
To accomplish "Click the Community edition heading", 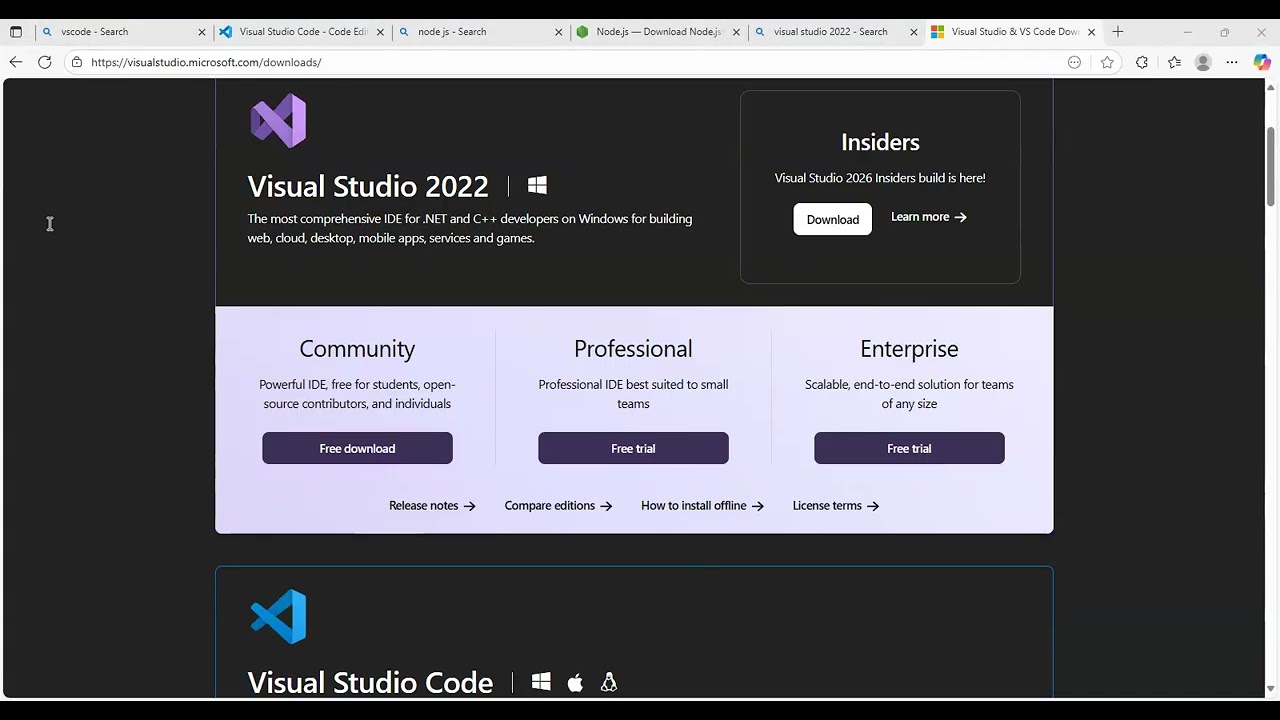I will pyautogui.click(x=357, y=349).
